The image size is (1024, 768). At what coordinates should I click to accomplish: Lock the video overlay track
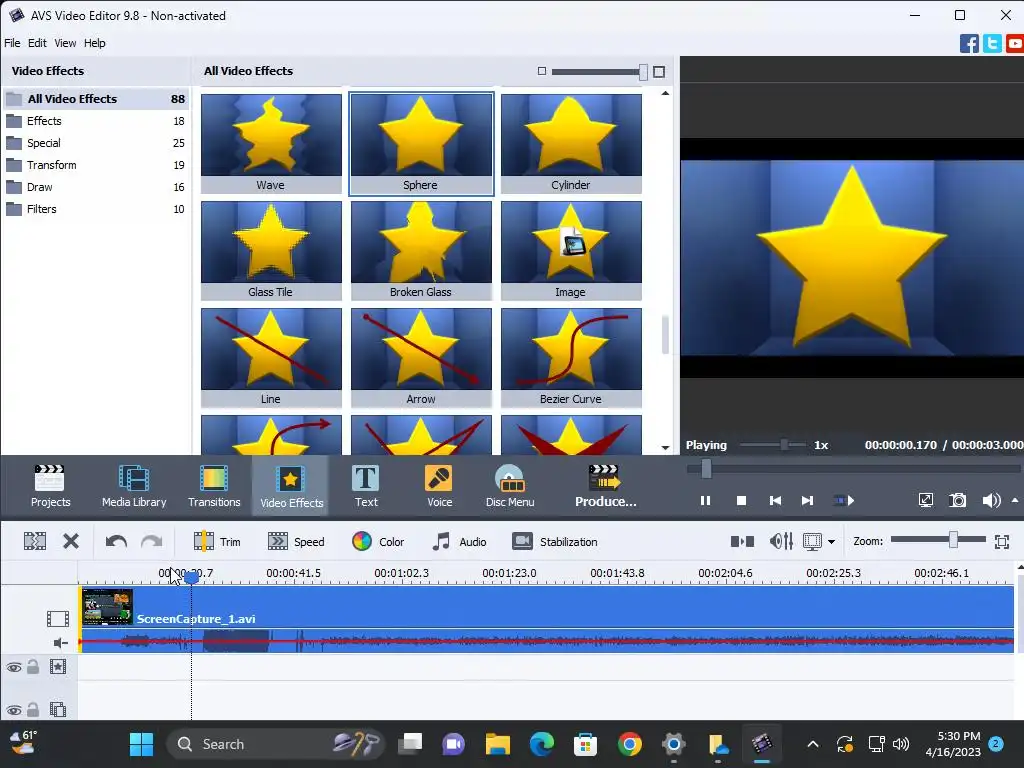(x=33, y=709)
